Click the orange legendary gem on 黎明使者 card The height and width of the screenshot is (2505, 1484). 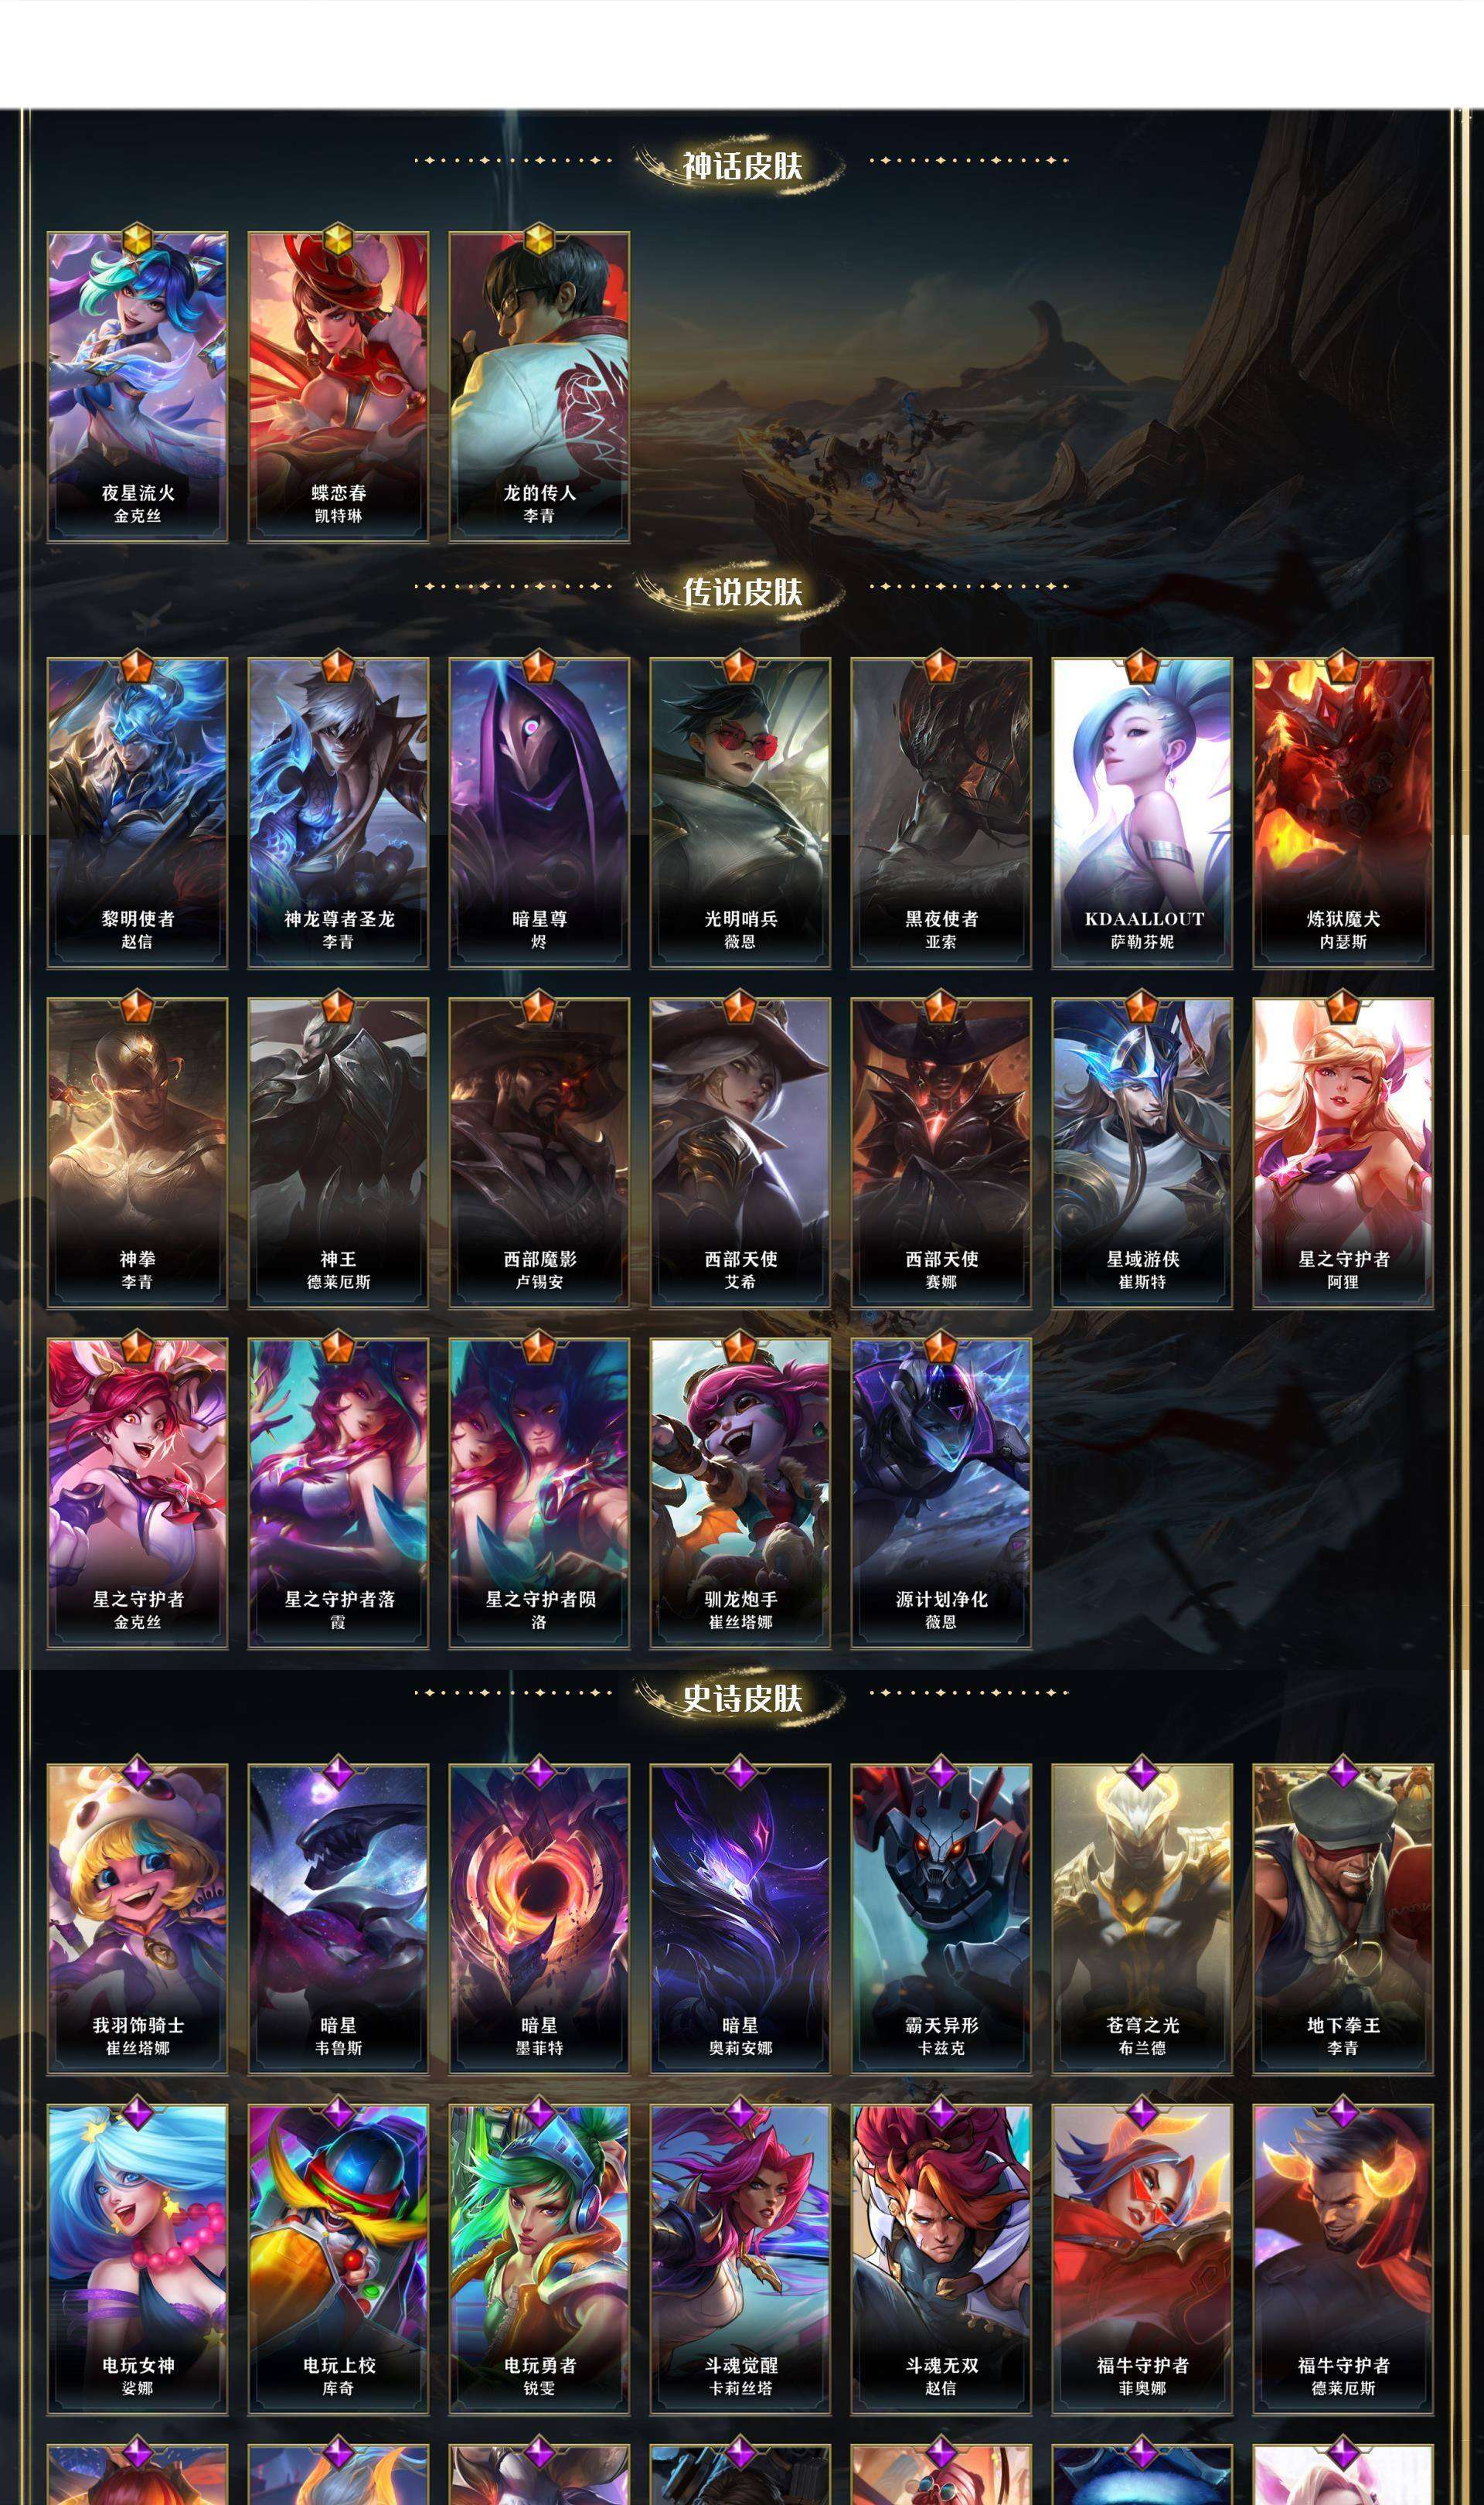(x=138, y=666)
